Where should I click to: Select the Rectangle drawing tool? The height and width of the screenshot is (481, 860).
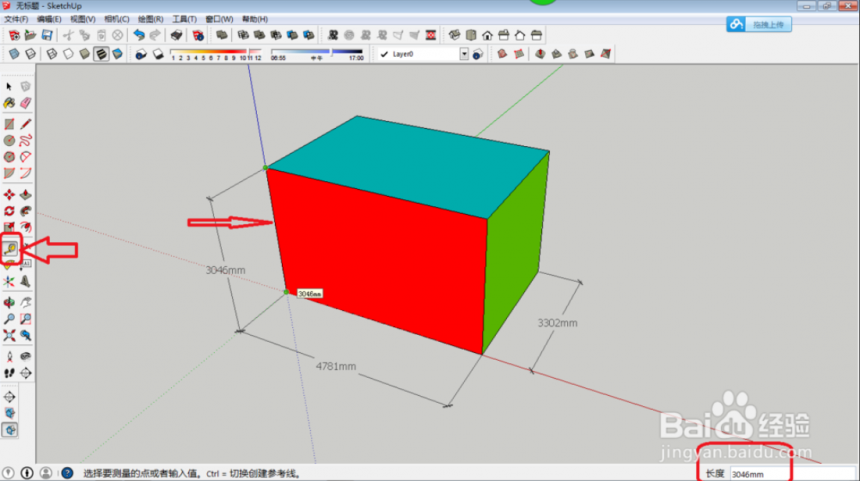tap(9, 125)
